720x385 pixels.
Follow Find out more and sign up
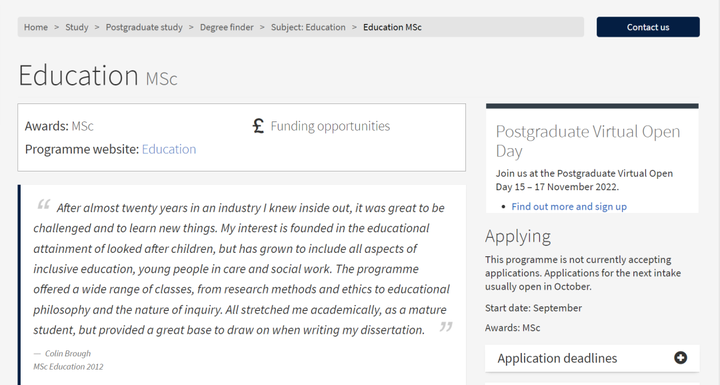[x=569, y=207]
